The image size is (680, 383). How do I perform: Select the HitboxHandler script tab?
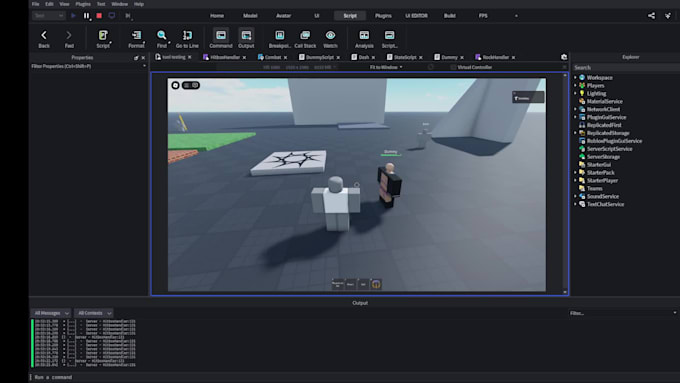click(x=225, y=57)
